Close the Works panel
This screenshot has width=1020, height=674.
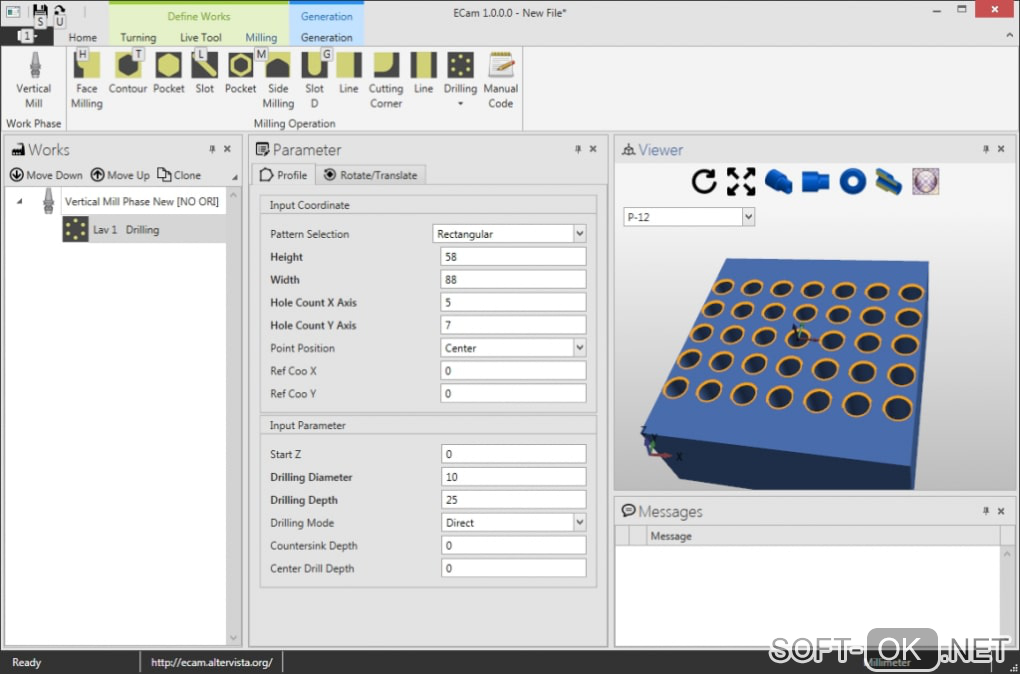[x=227, y=149]
